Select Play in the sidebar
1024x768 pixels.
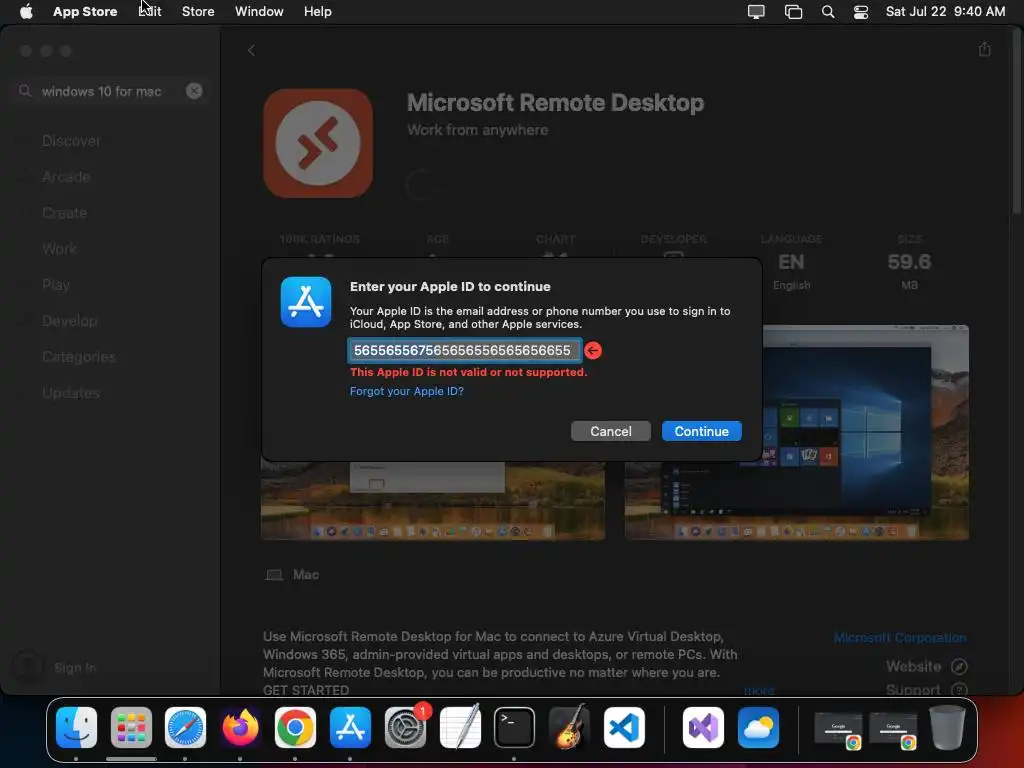pyautogui.click(x=56, y=285)
